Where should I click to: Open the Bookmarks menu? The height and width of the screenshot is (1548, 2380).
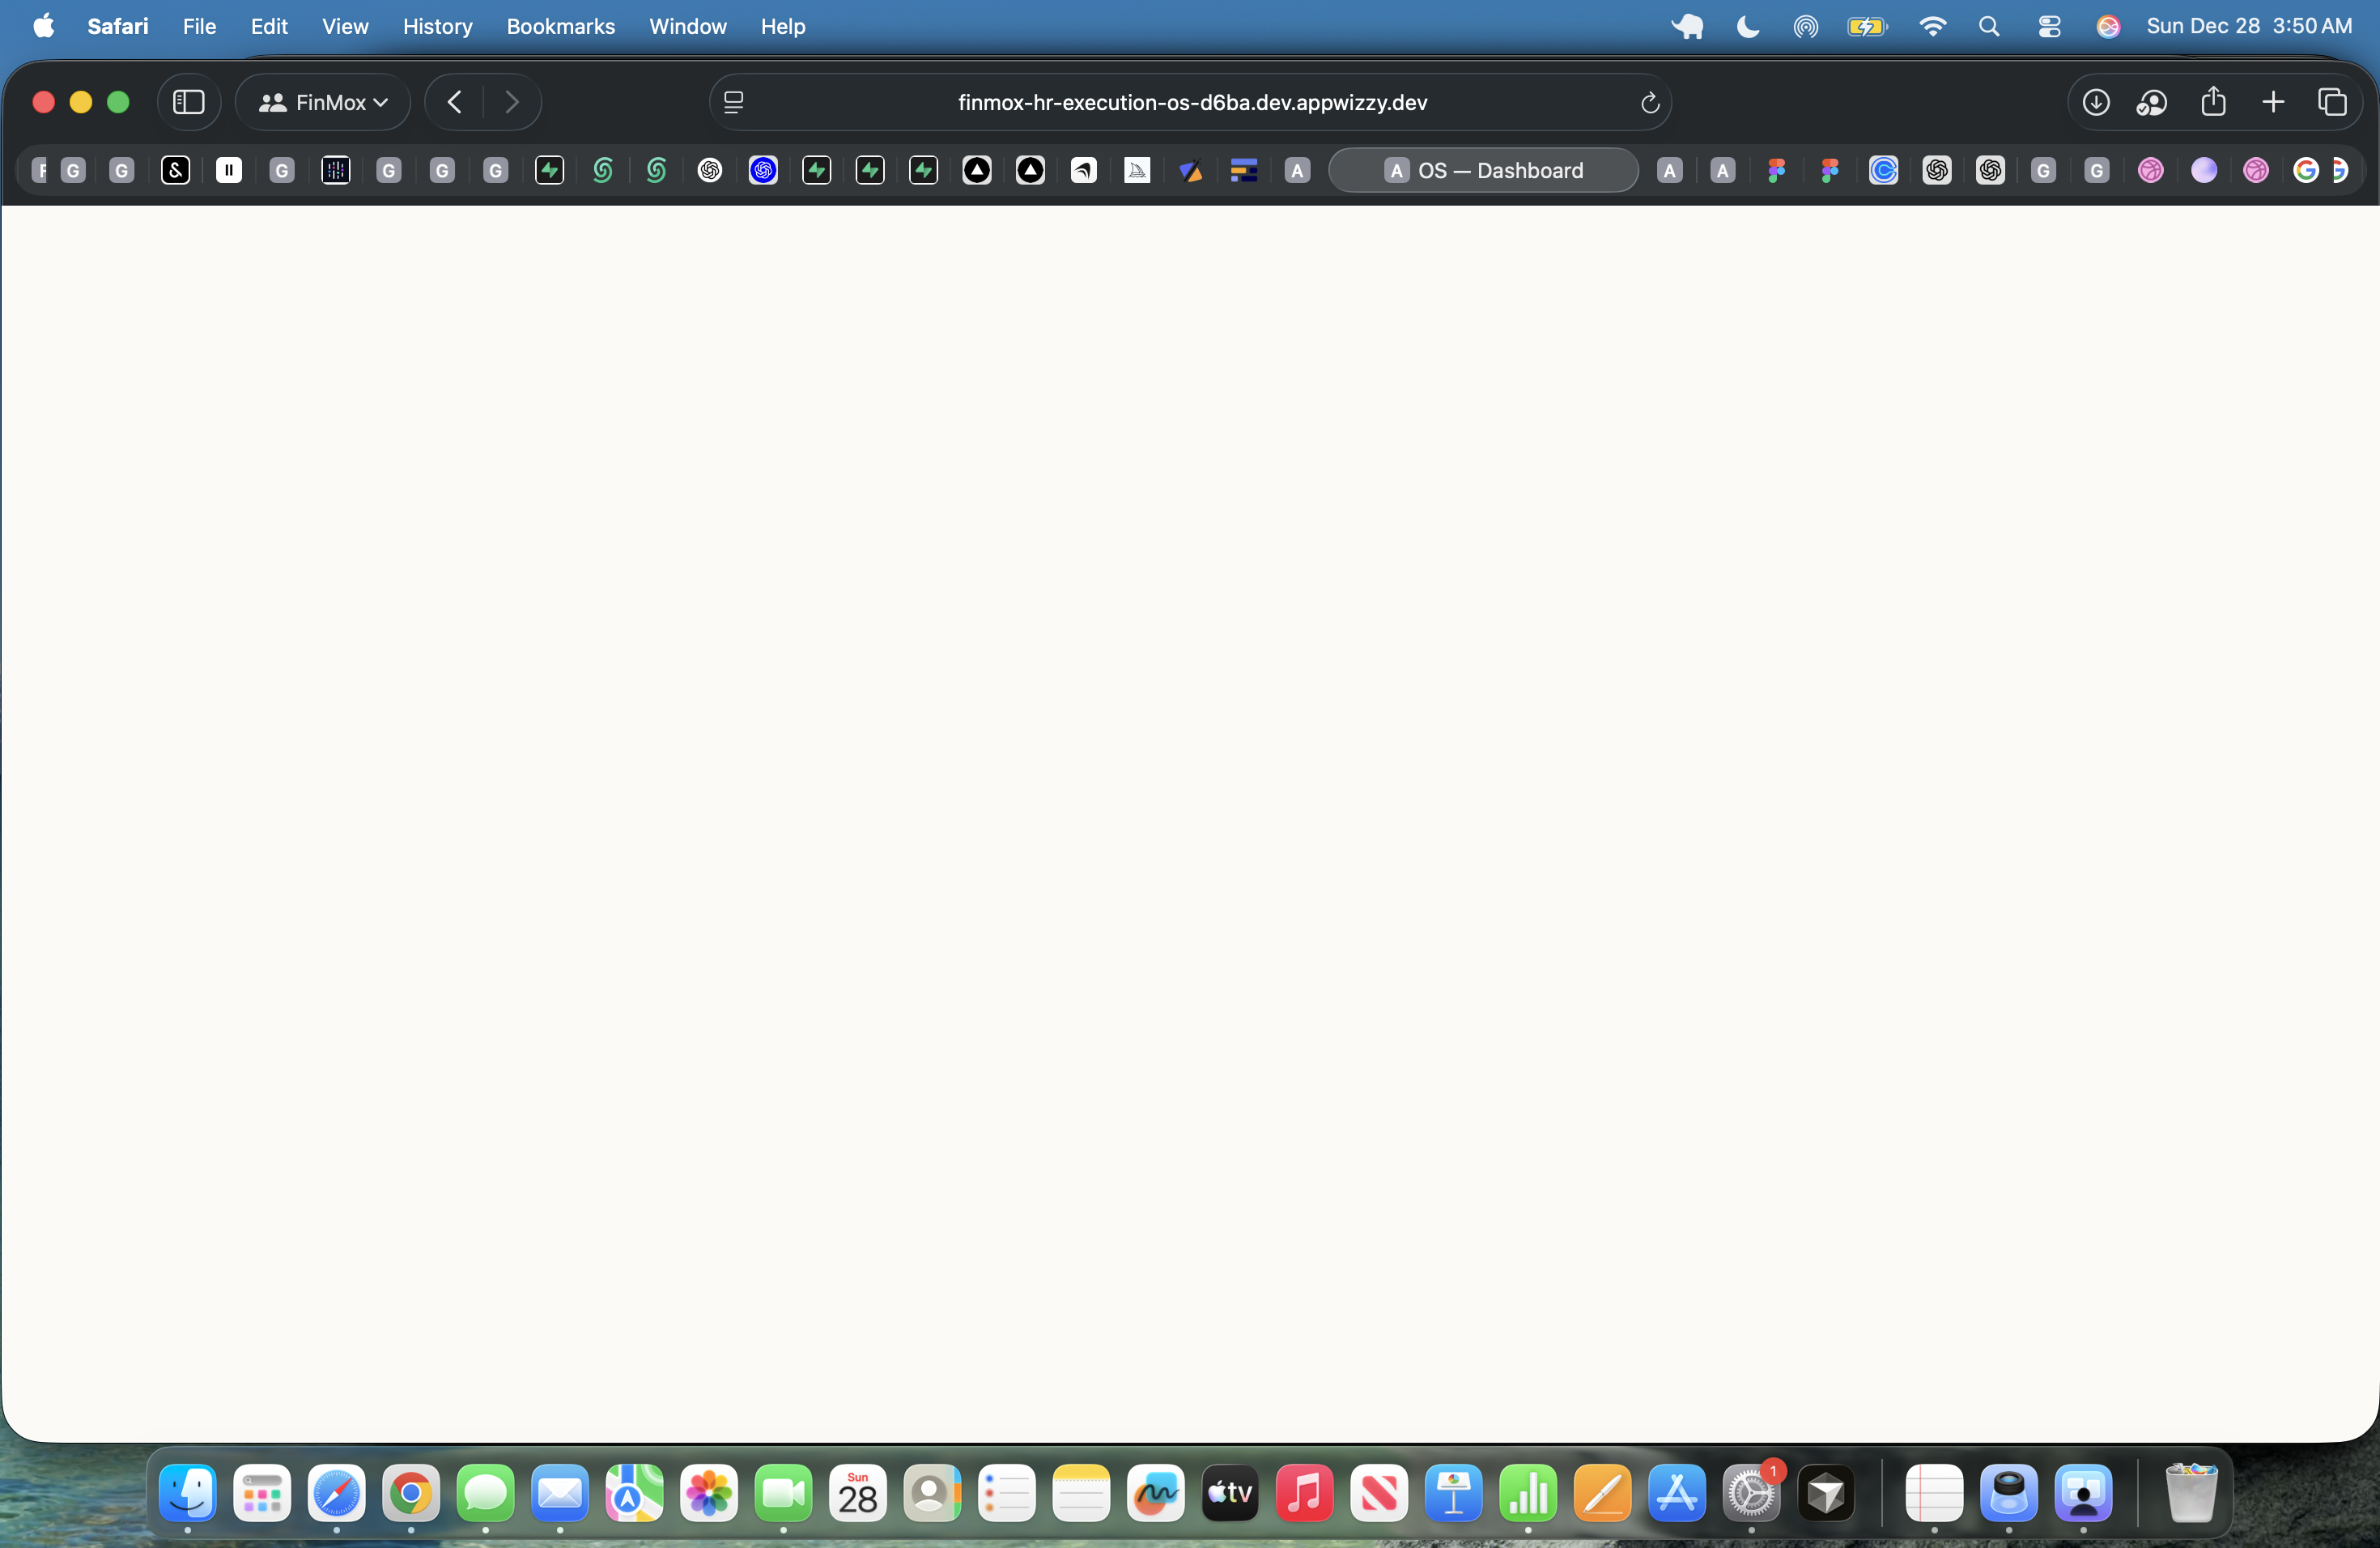click(x=560, y=26)
